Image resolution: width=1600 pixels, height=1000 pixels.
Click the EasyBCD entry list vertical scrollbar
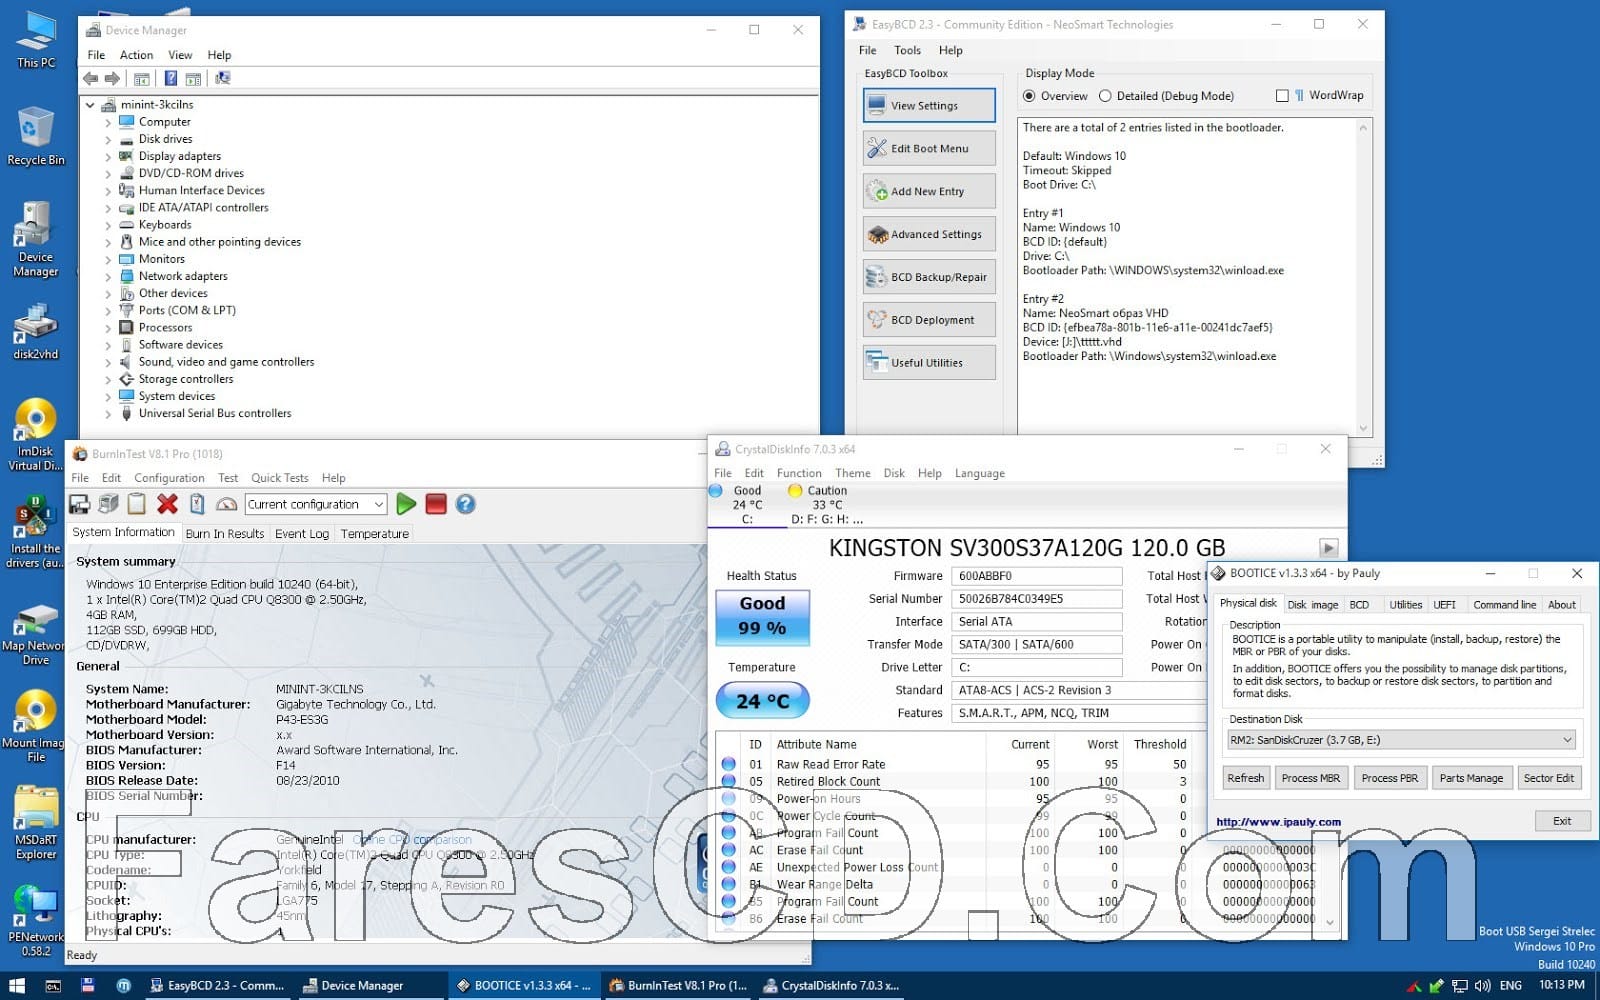point(1363,277)
